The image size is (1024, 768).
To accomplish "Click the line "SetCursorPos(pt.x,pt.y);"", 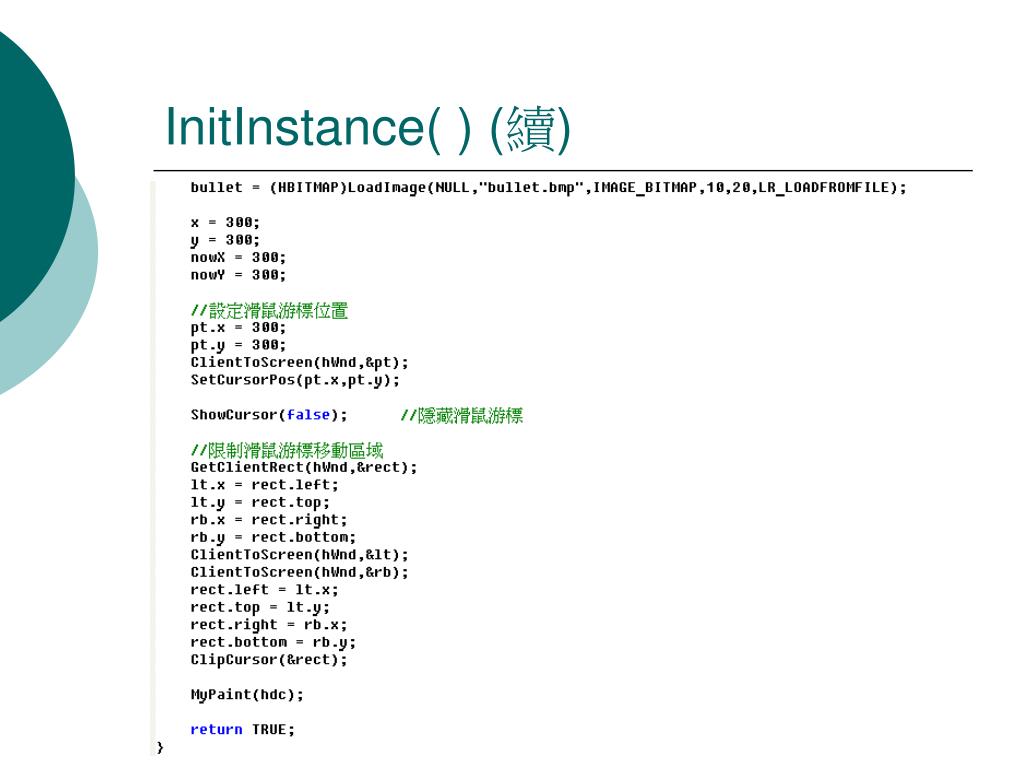I will coord(295,380).
